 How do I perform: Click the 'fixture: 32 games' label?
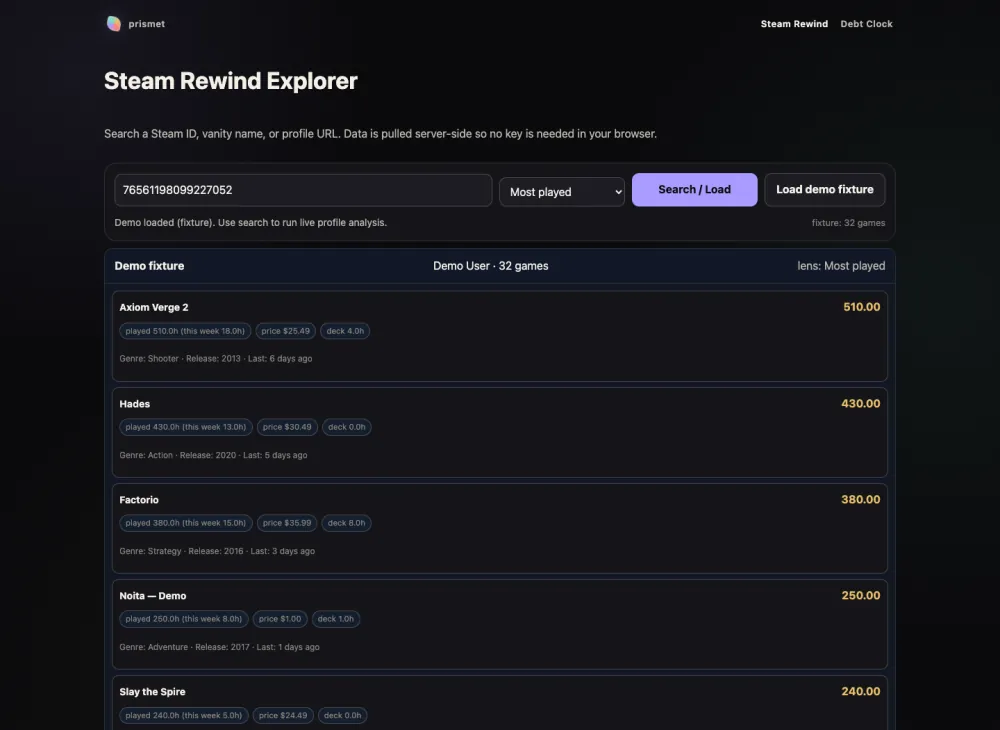848,223
